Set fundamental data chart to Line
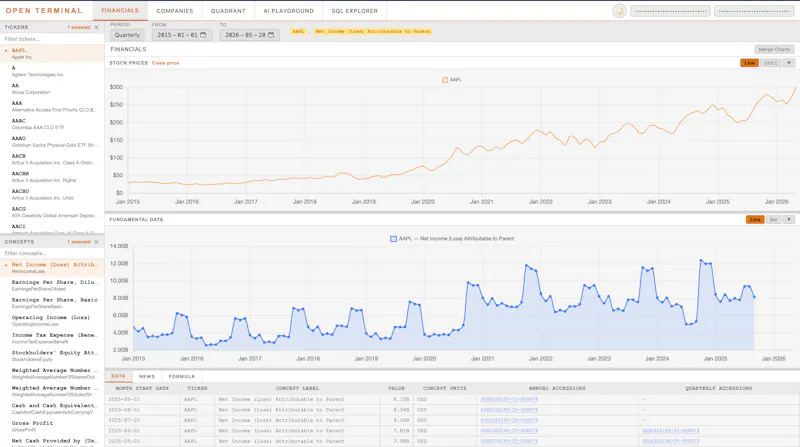 point(755,219)
